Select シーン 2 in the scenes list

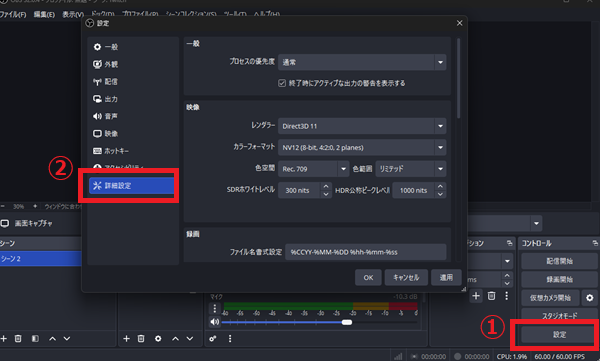point(41,259)
